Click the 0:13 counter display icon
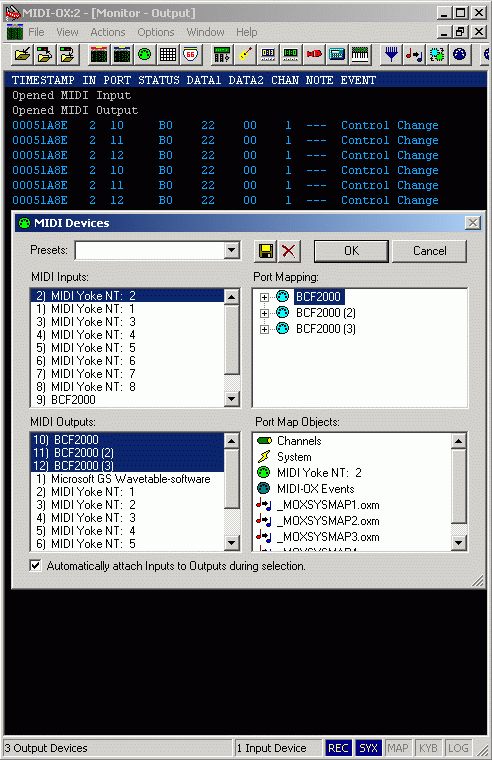The width and height of the screenshot is (492, 760). point(268,54)
